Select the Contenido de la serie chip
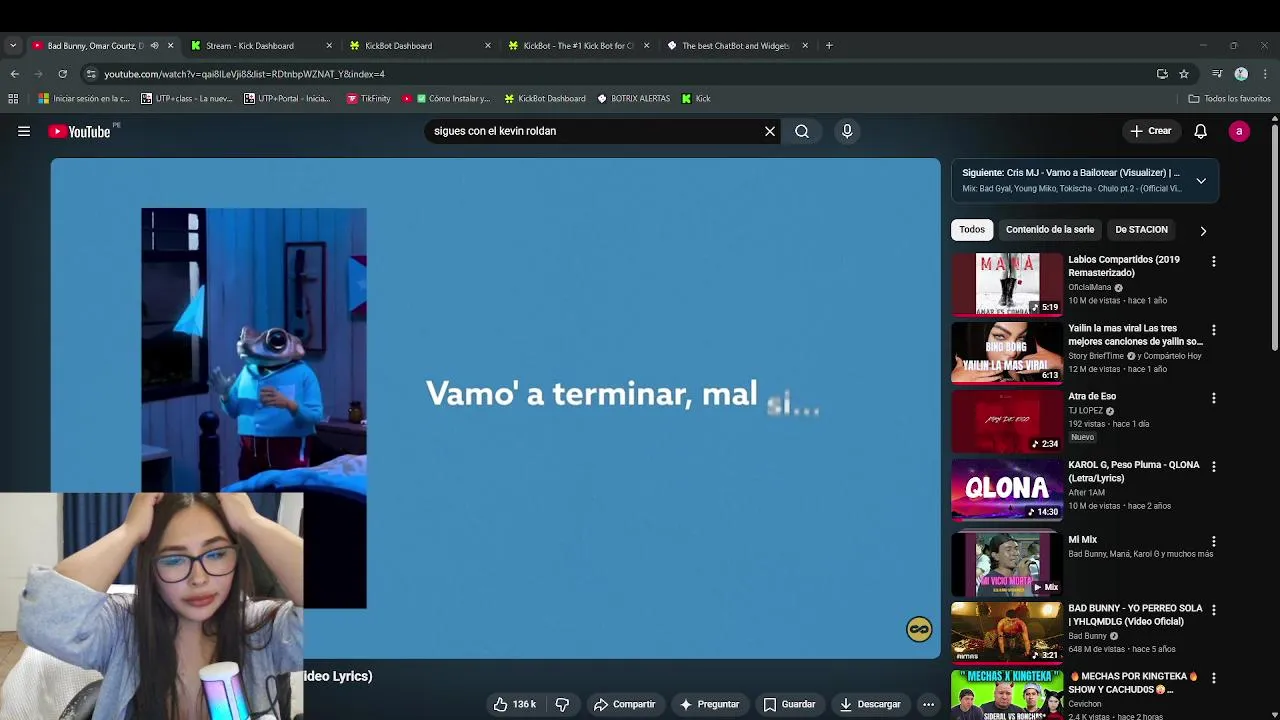 pos(1050,230)
